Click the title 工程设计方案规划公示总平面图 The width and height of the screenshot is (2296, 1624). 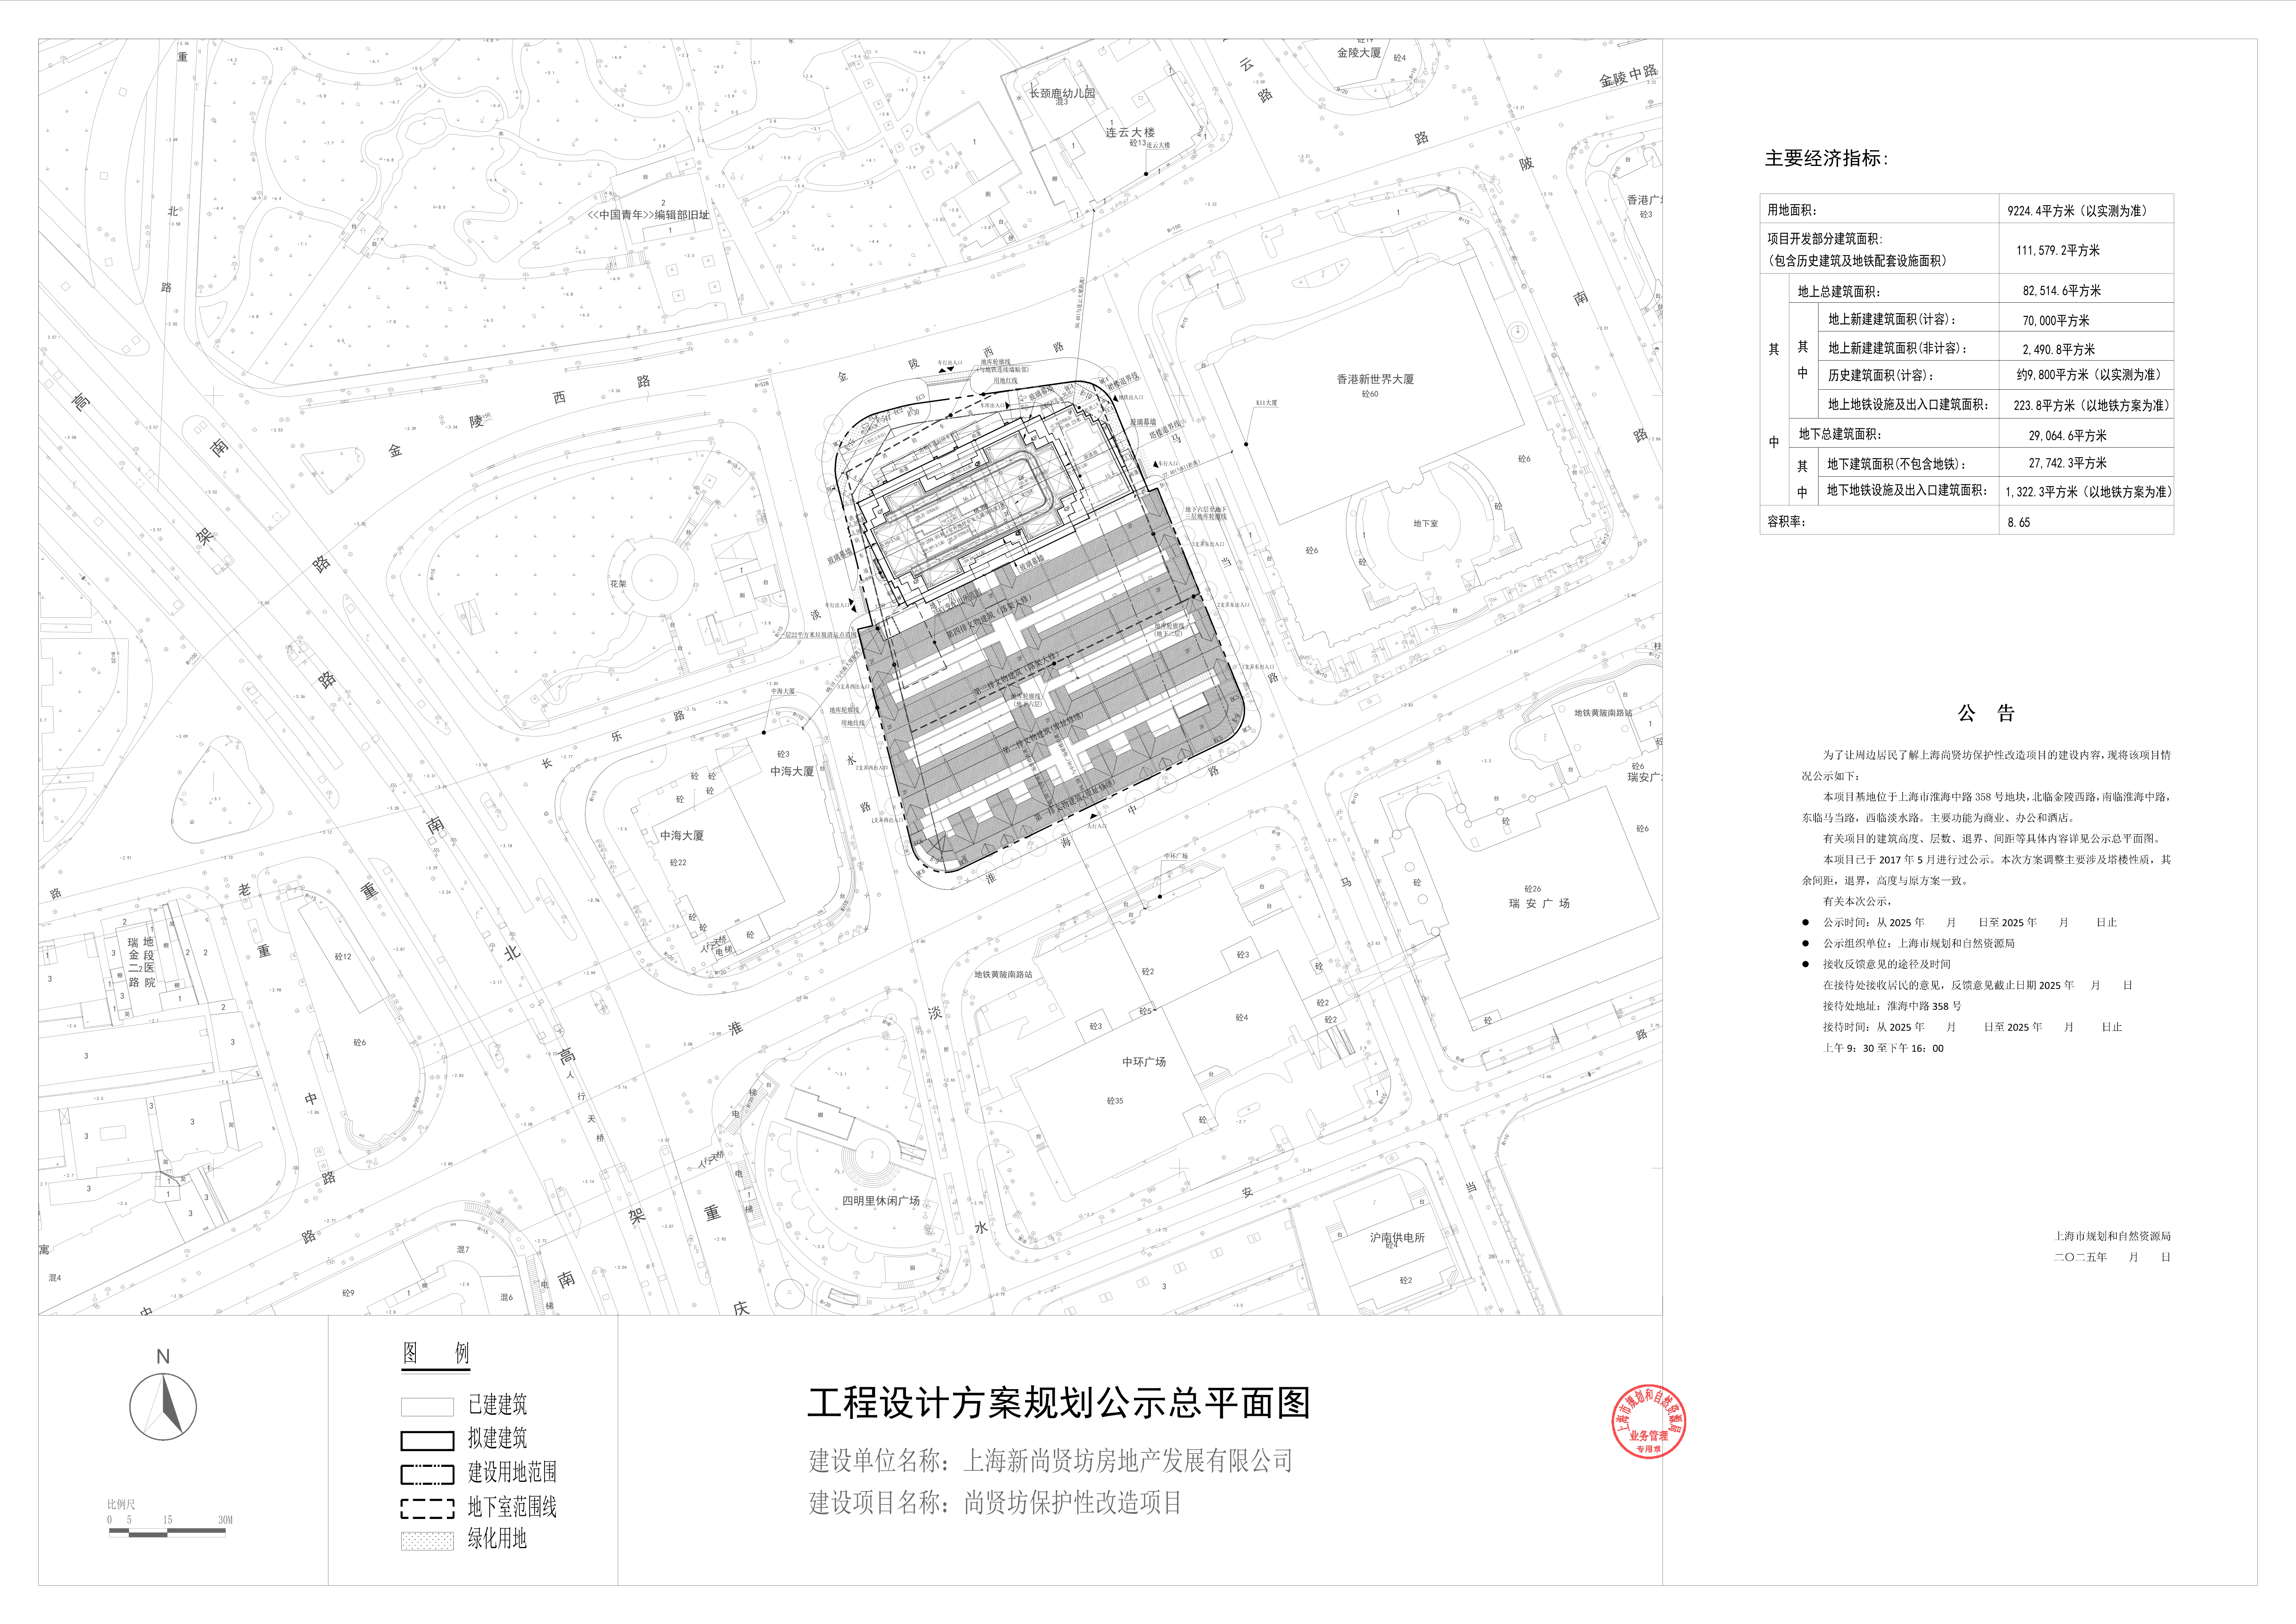1059,1403
